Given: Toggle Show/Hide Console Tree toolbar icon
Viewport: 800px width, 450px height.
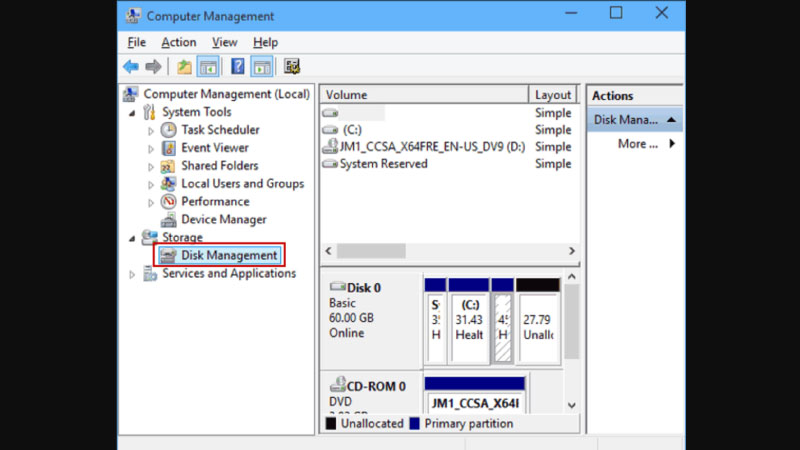Looking at the screenshot, I should point(208,67).
